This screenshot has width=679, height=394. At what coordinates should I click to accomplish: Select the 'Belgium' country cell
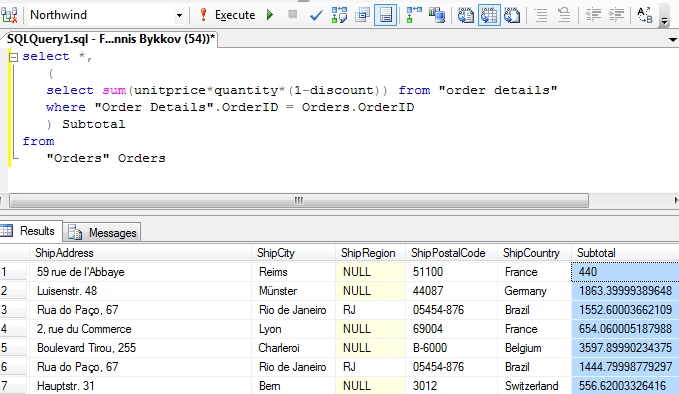[534, 348]
